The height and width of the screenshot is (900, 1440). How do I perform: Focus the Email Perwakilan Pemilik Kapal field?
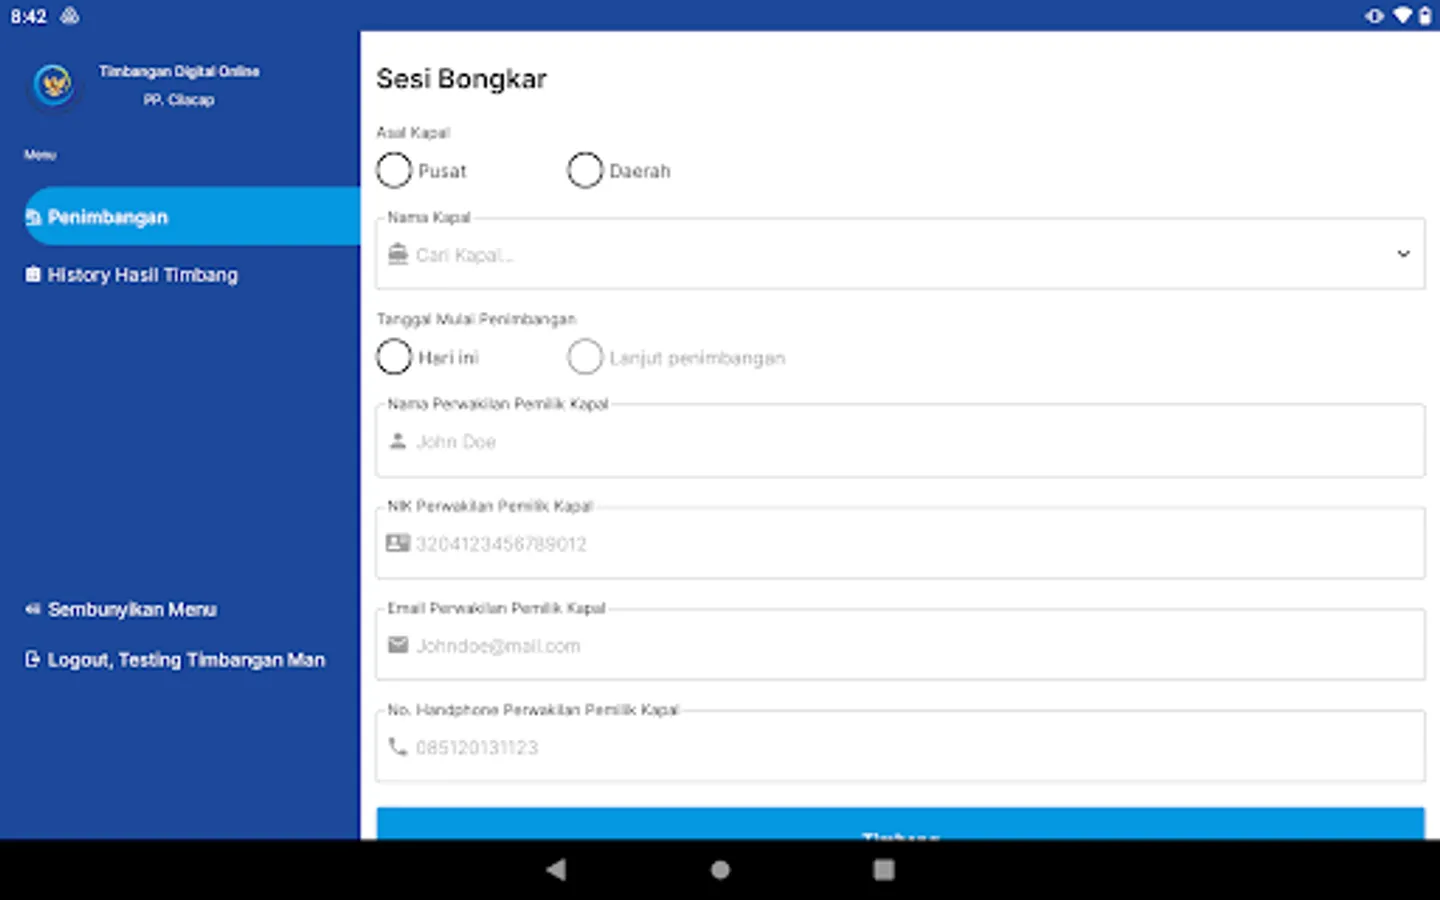point(900,645)
